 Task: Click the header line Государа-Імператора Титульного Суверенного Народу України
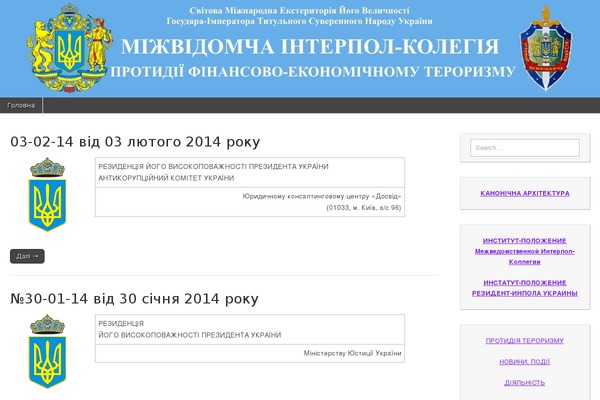point(299,21)
